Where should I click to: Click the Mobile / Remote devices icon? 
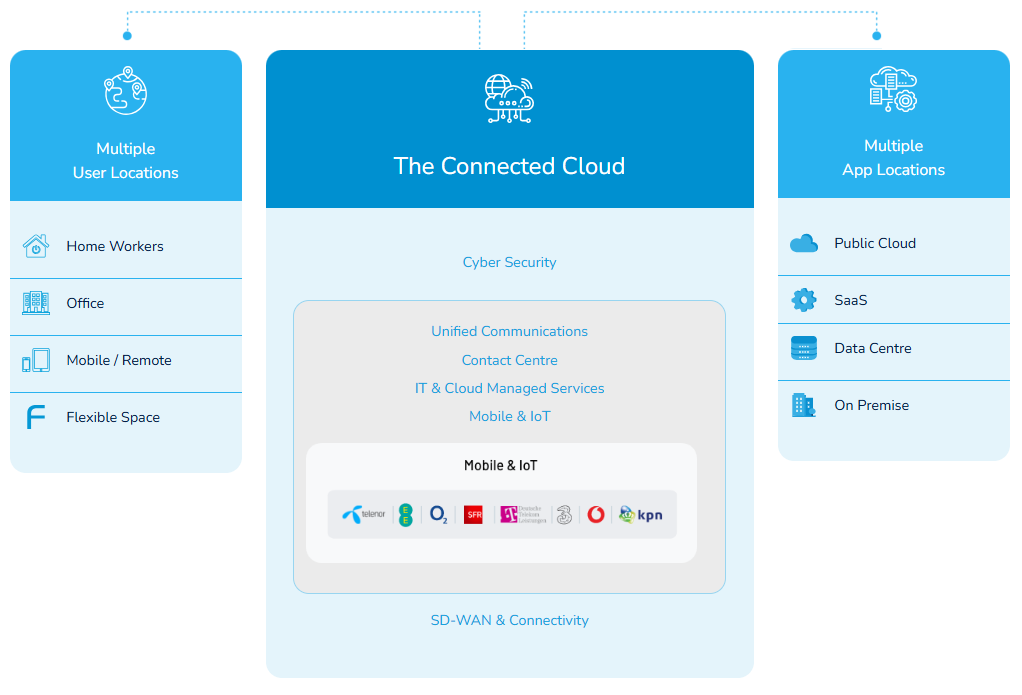pyautogui.click(x=36, y=361)
